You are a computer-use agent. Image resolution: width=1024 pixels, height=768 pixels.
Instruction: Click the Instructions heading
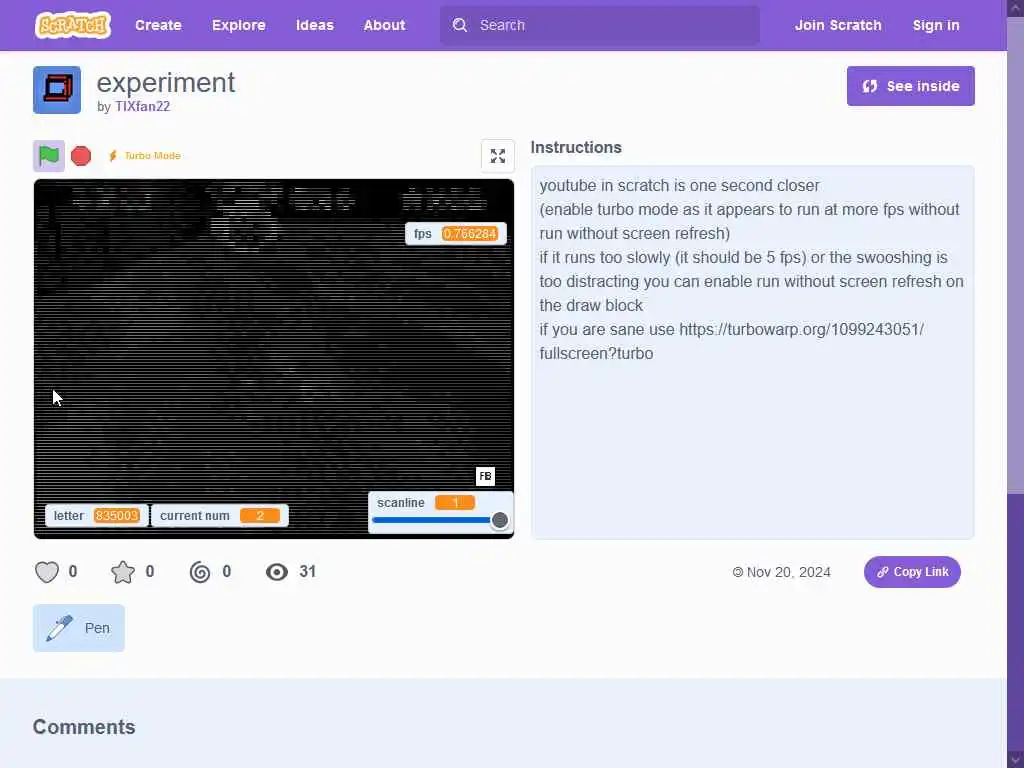click(575, 148)
